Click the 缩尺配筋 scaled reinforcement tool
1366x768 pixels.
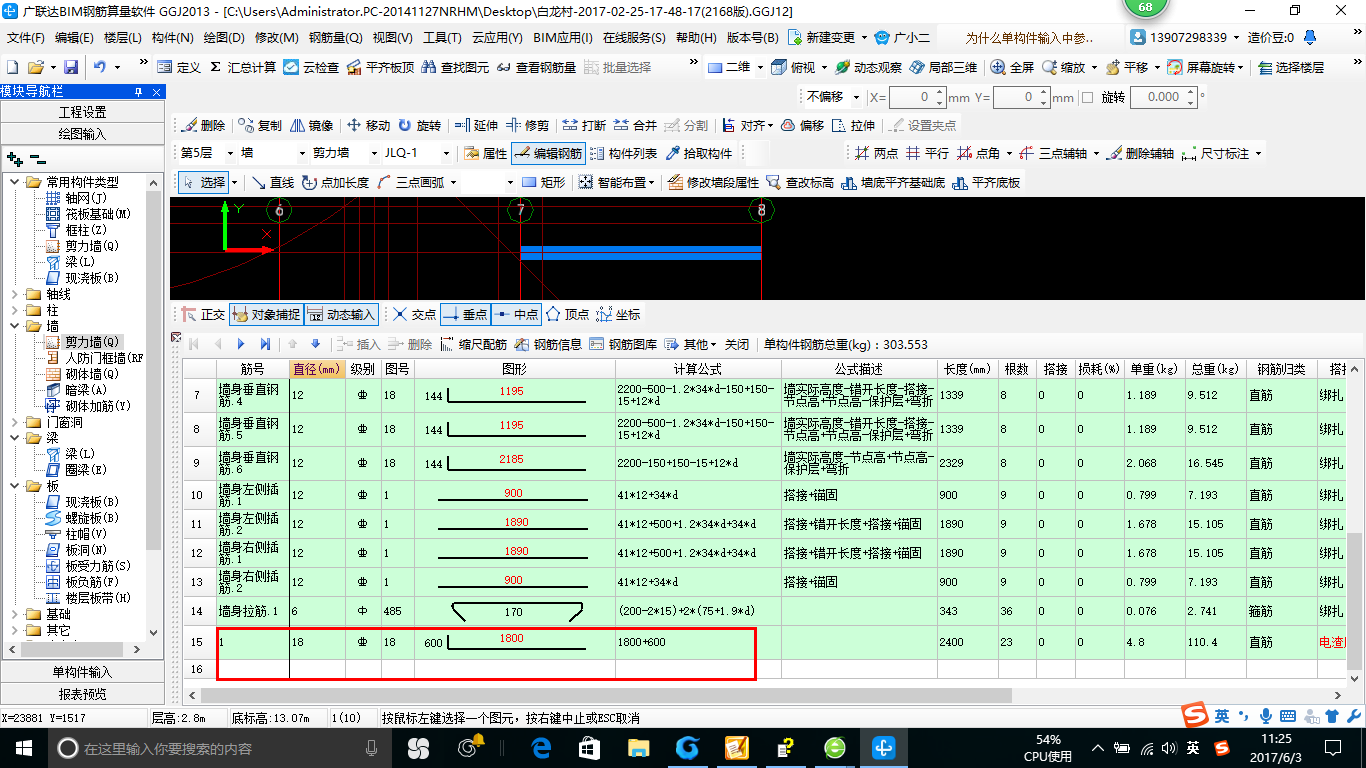(473, 344)
